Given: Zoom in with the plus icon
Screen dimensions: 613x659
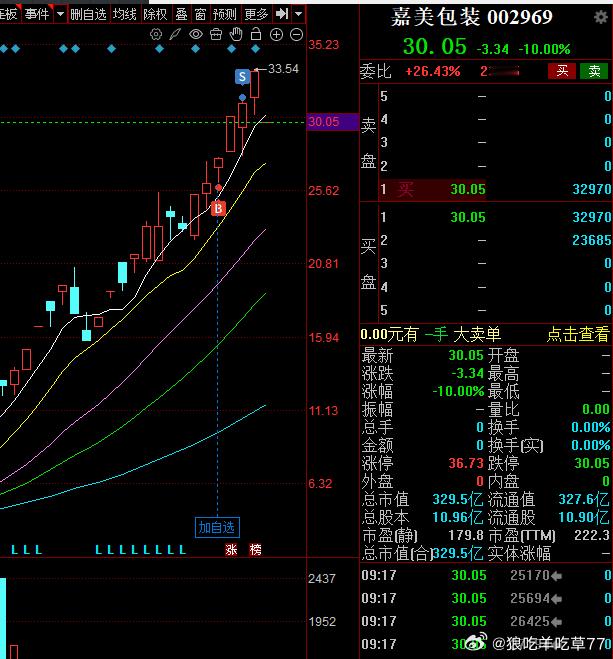Looking at the screenshot, I should pos(276,34).
